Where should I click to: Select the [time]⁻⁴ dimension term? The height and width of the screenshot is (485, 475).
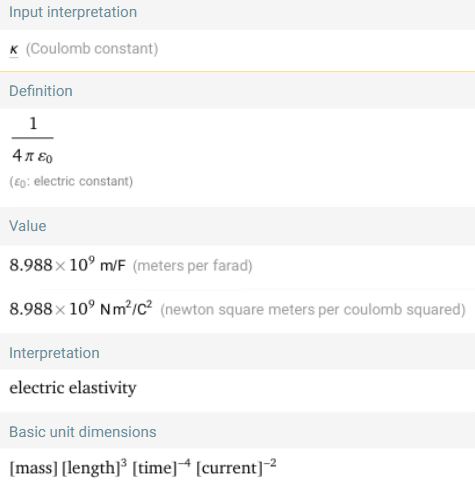[161, 467]
